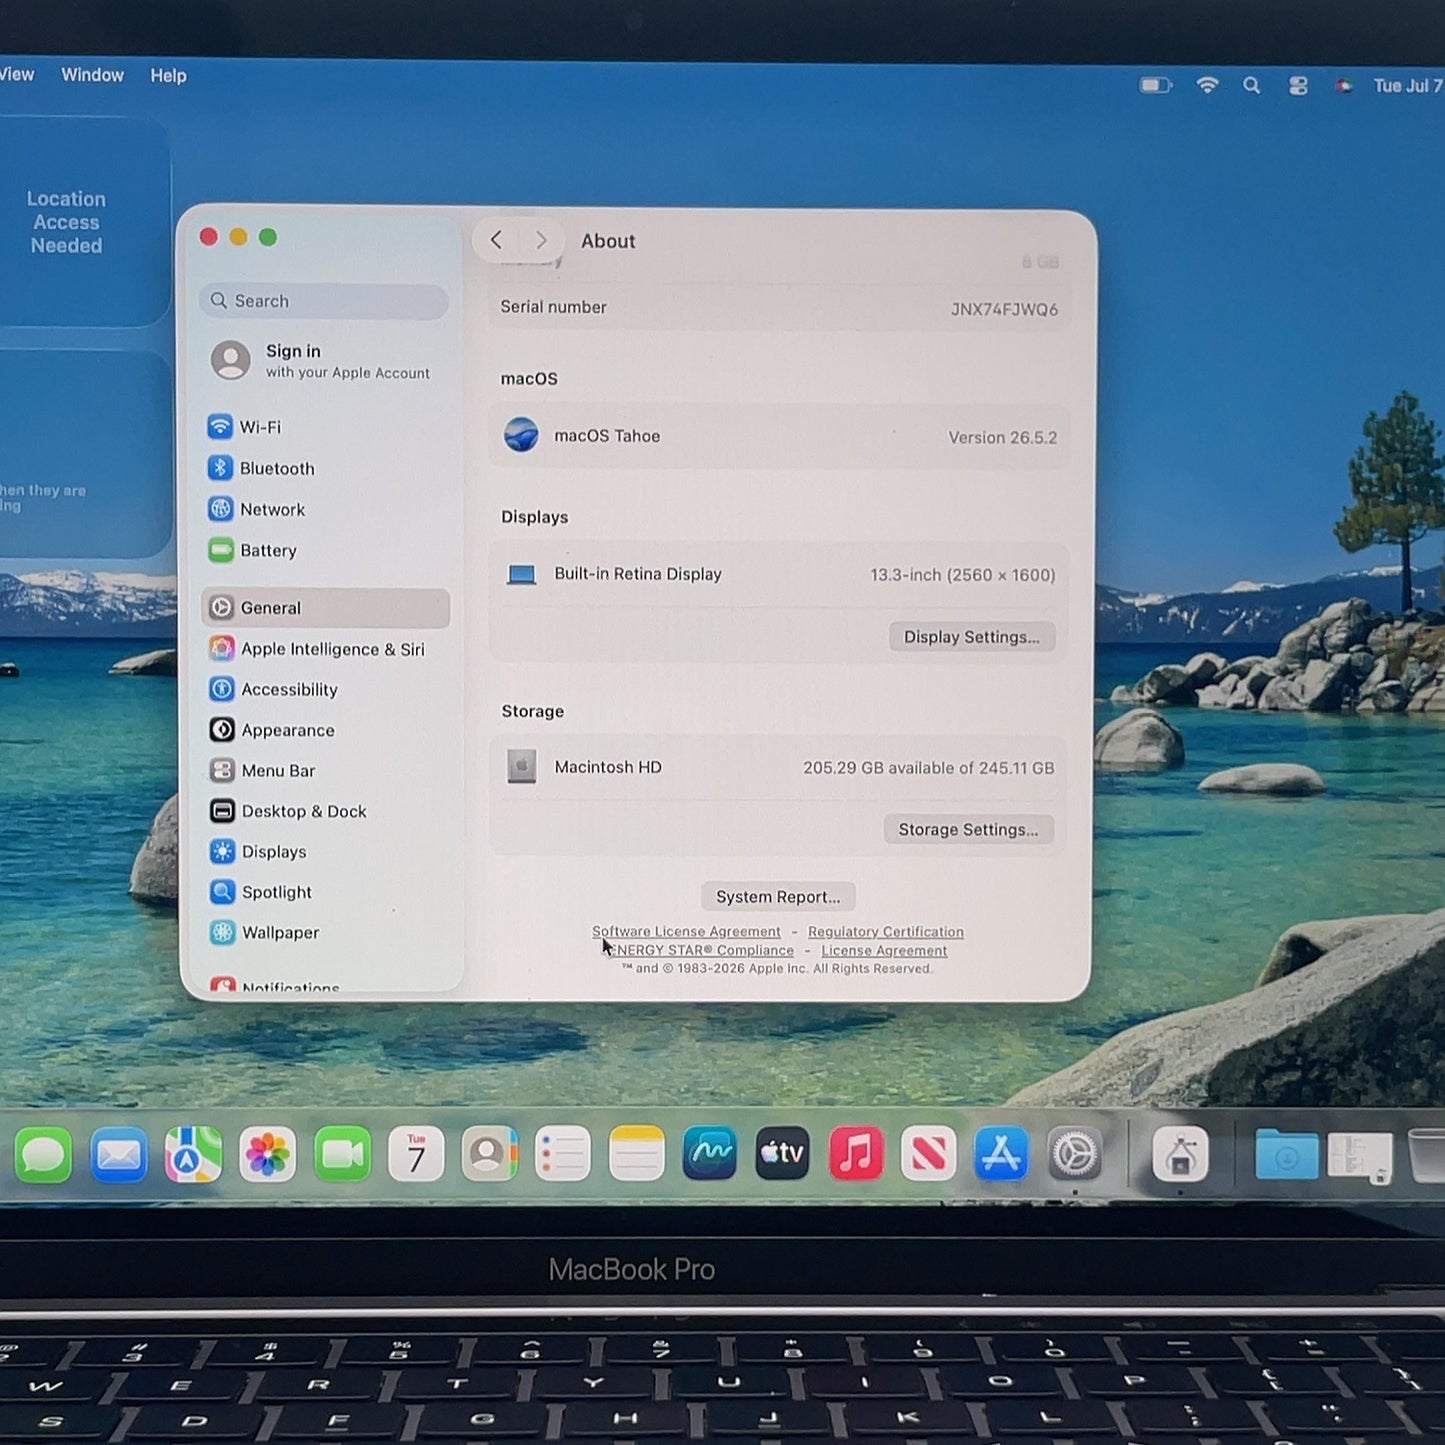Viewport: 1445px width, 1445px height.
Task: Select General in the sidebar
Action: pyautogui.click(x=325, y=608)
